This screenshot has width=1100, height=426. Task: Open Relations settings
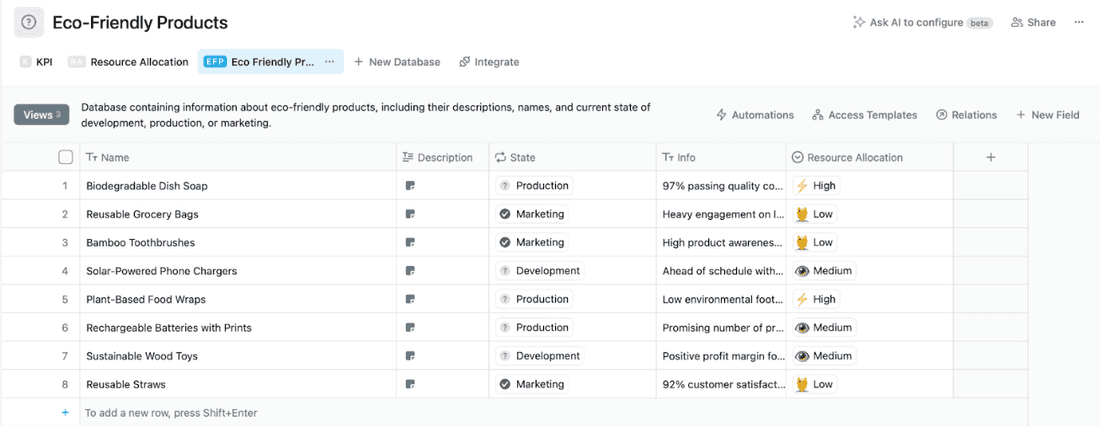click(966, 114)
